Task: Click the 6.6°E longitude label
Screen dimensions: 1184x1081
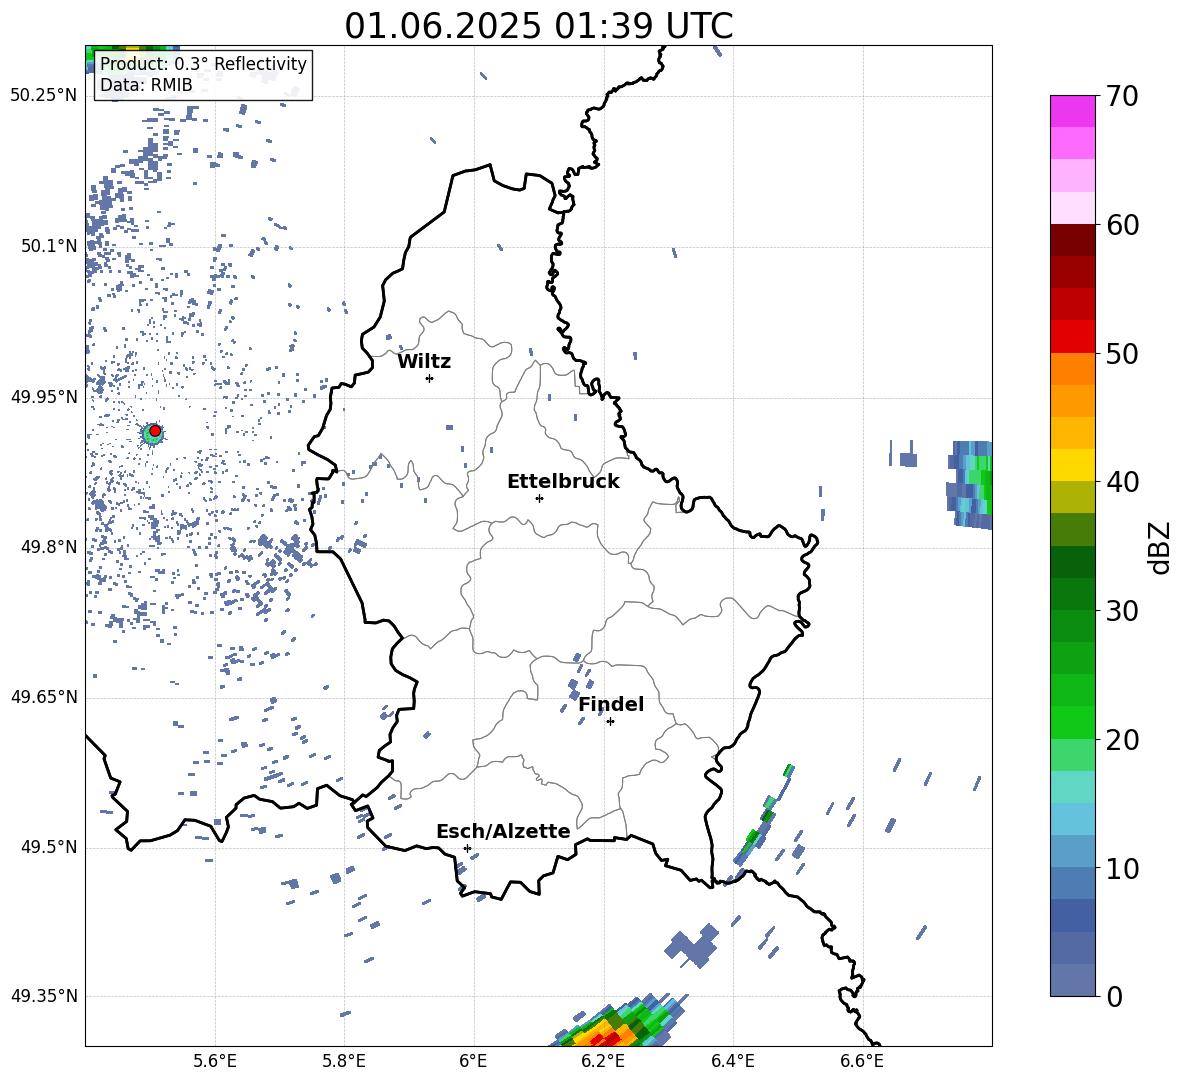Action: [862, 1061]
